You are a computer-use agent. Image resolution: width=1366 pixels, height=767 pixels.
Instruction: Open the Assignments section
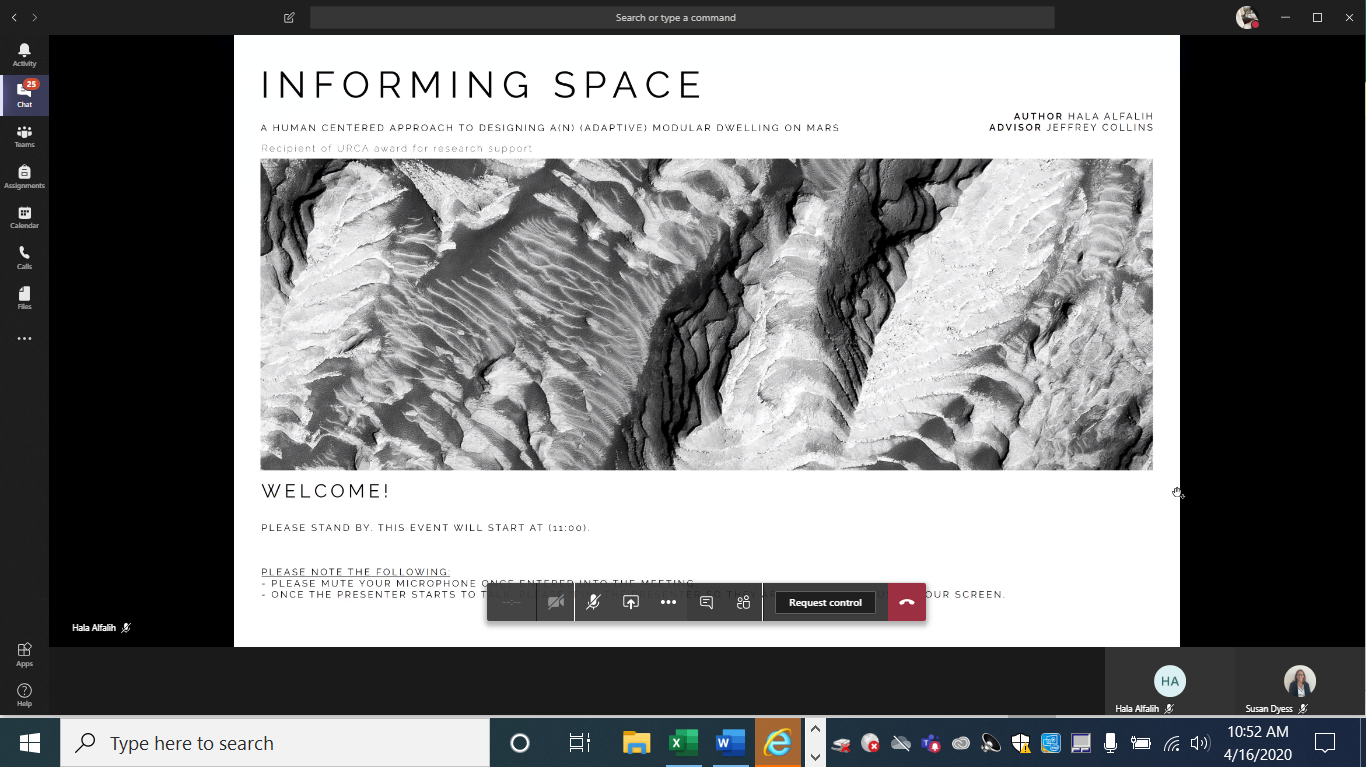click(x=24, y=177)
